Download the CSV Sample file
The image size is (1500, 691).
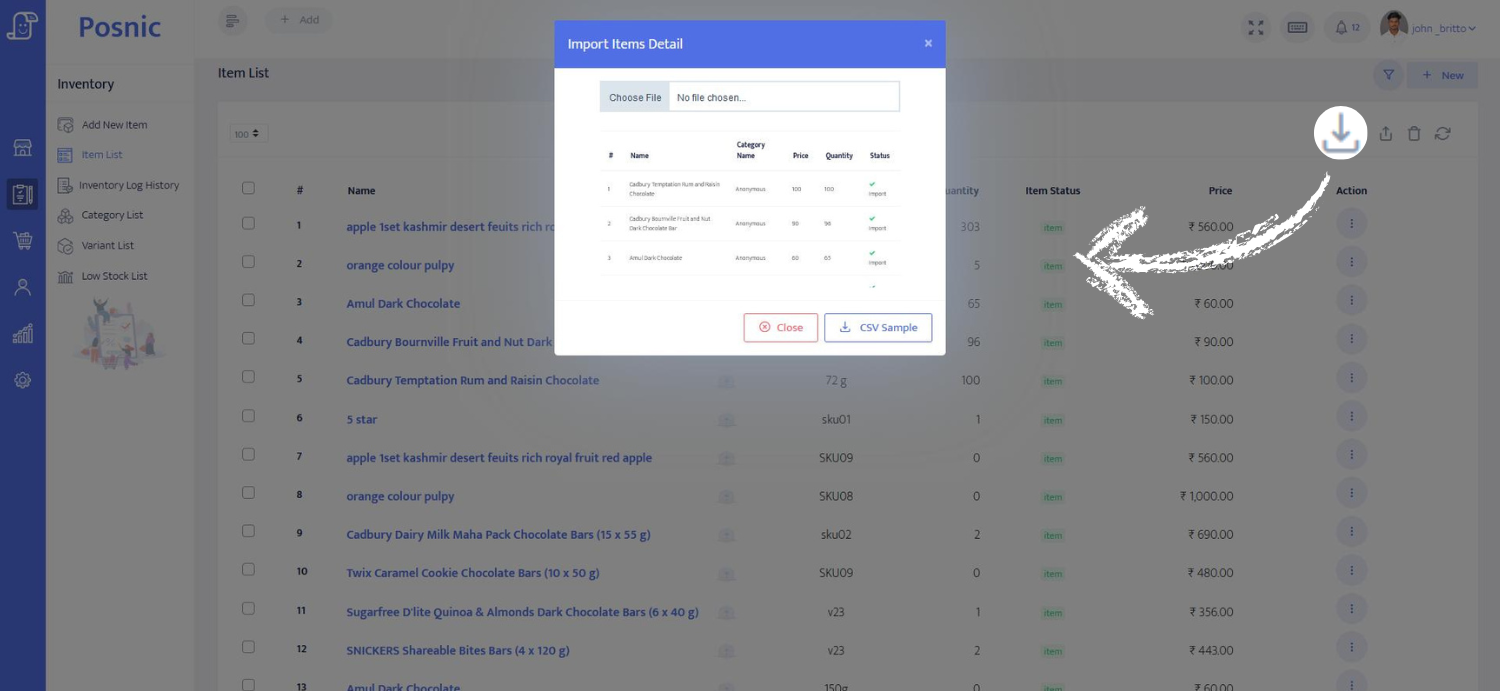(877, 327)
